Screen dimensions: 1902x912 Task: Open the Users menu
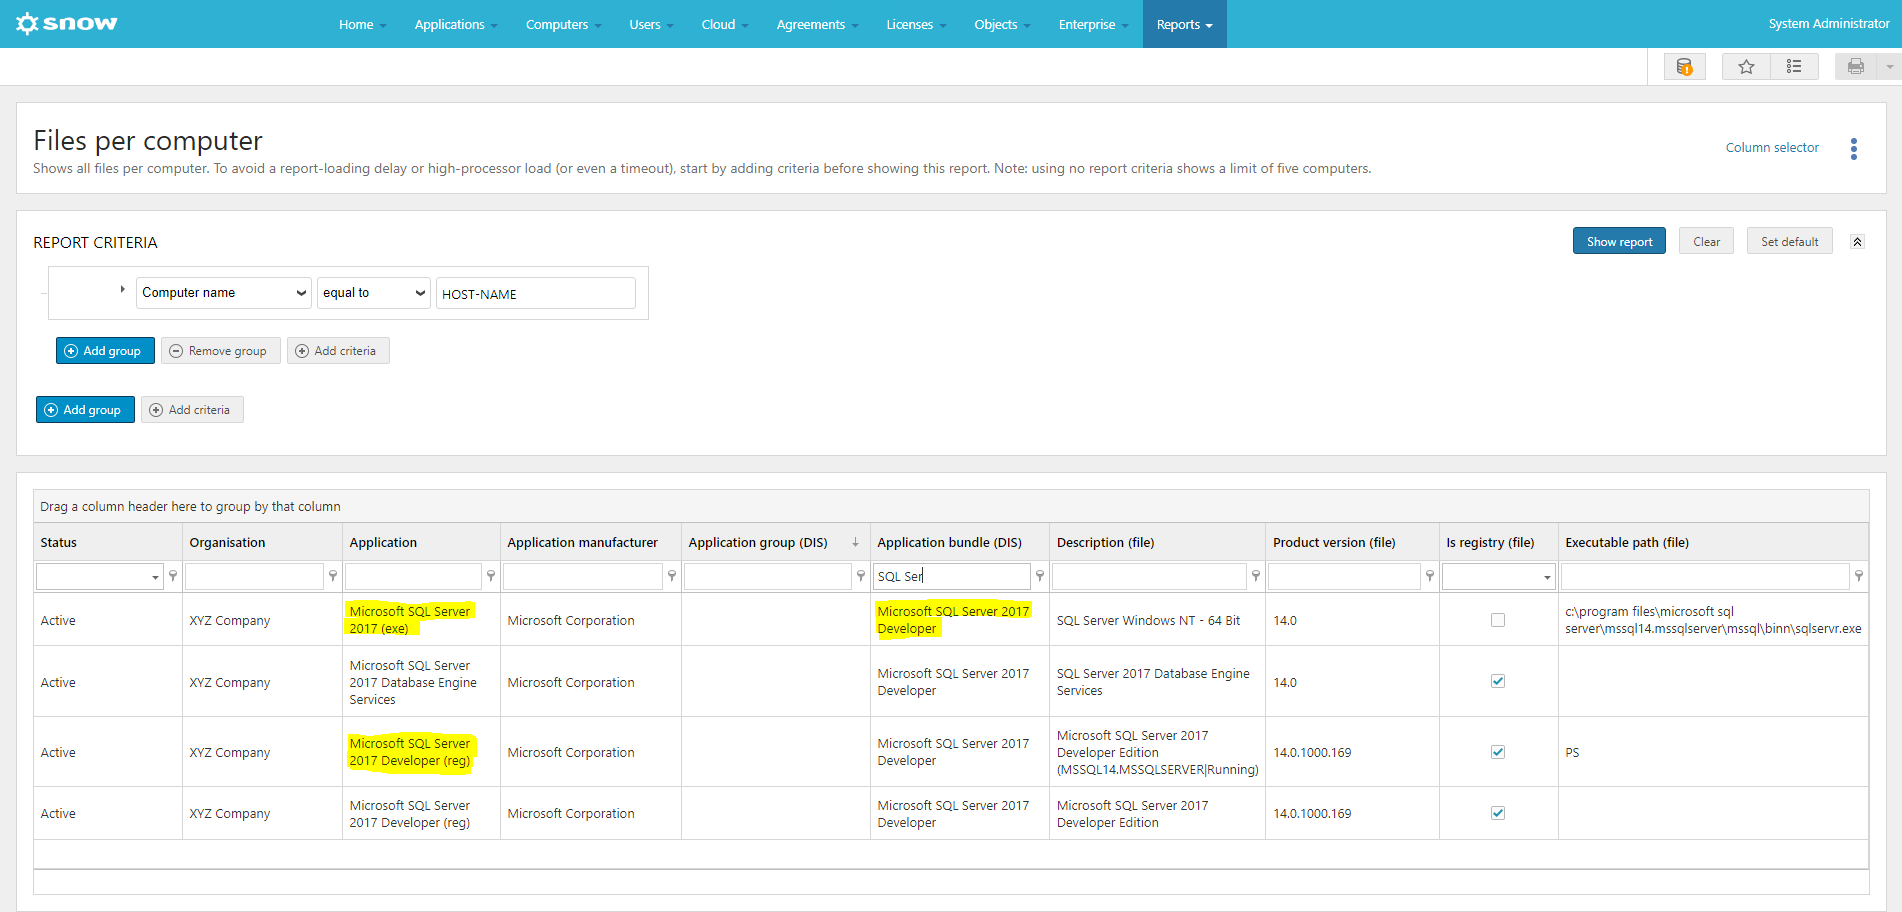tap(651, 24)
